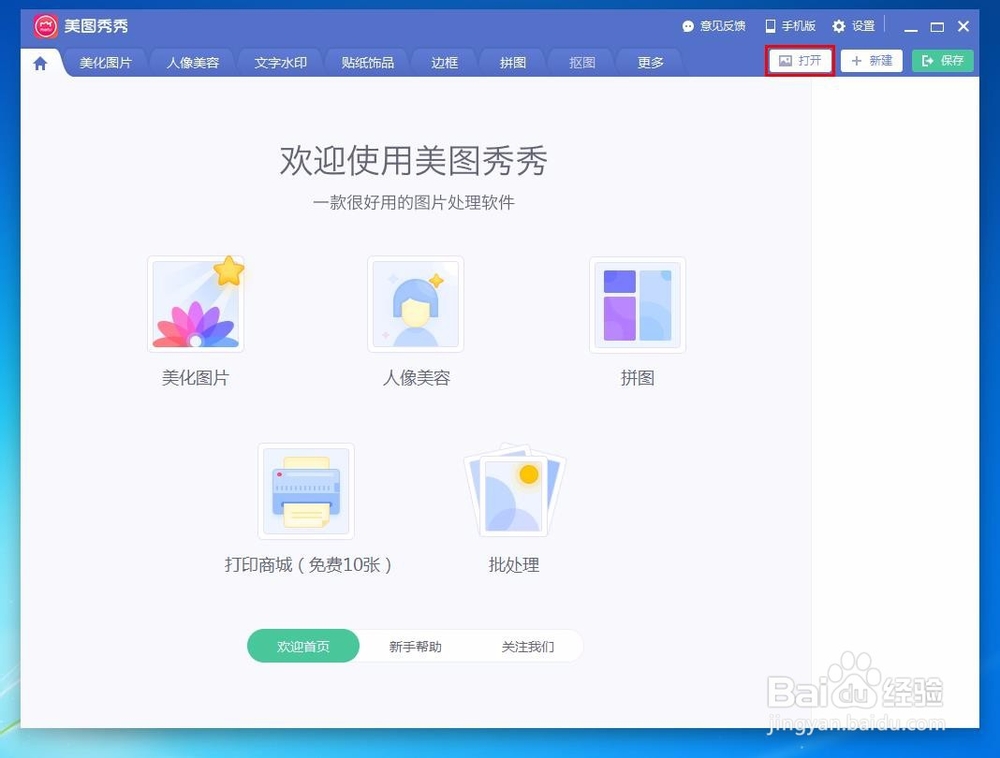This screenshot has height=758, width=1000.
Task: Switch to the 美化图片 tab
Action: click(105, 62)
